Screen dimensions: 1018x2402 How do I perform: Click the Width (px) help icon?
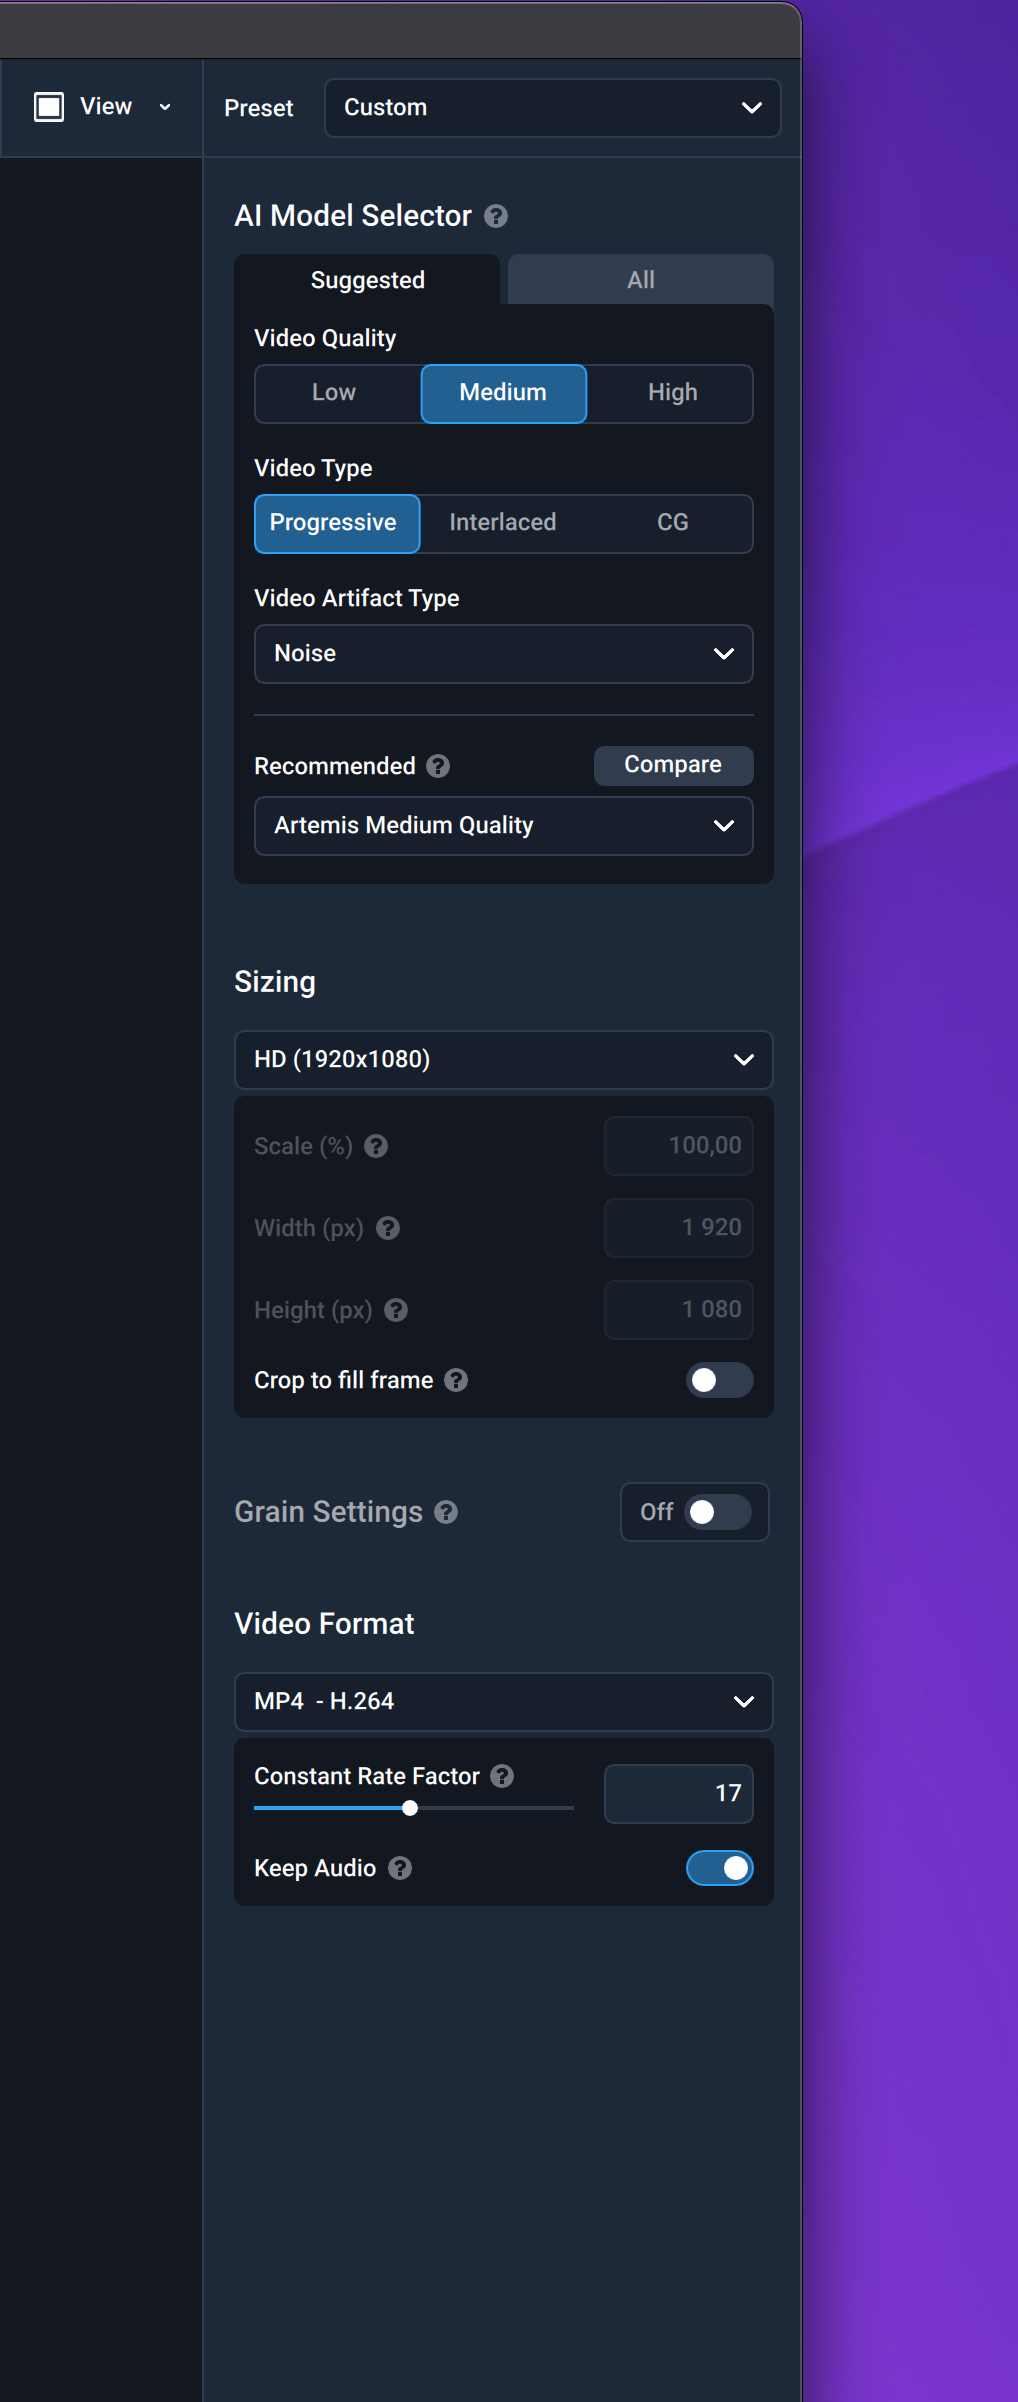[x=388, y=1228]
